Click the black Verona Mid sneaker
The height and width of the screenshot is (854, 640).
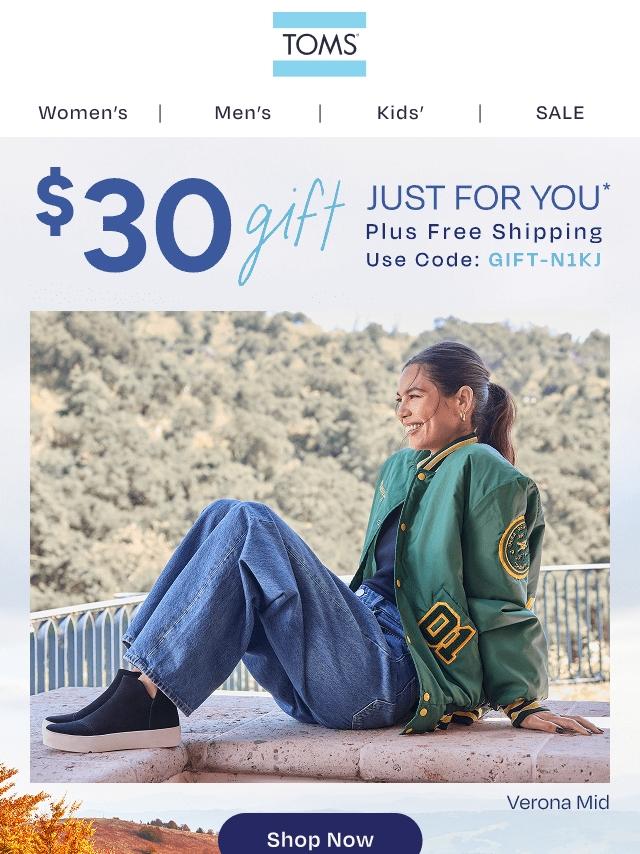click(112, 711)
